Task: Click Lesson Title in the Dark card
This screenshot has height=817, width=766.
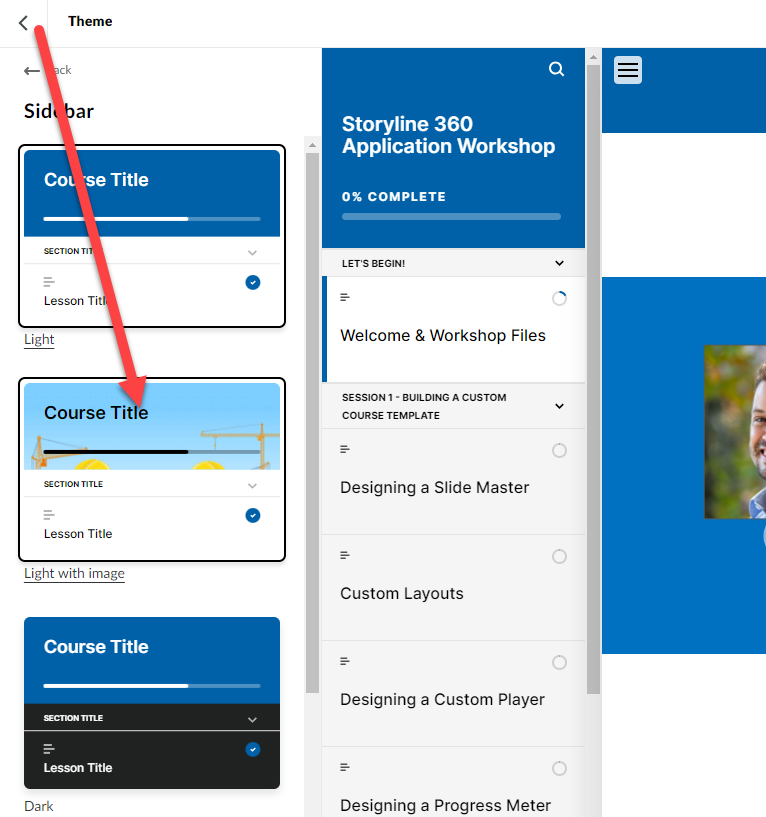Action: [78, 768]
